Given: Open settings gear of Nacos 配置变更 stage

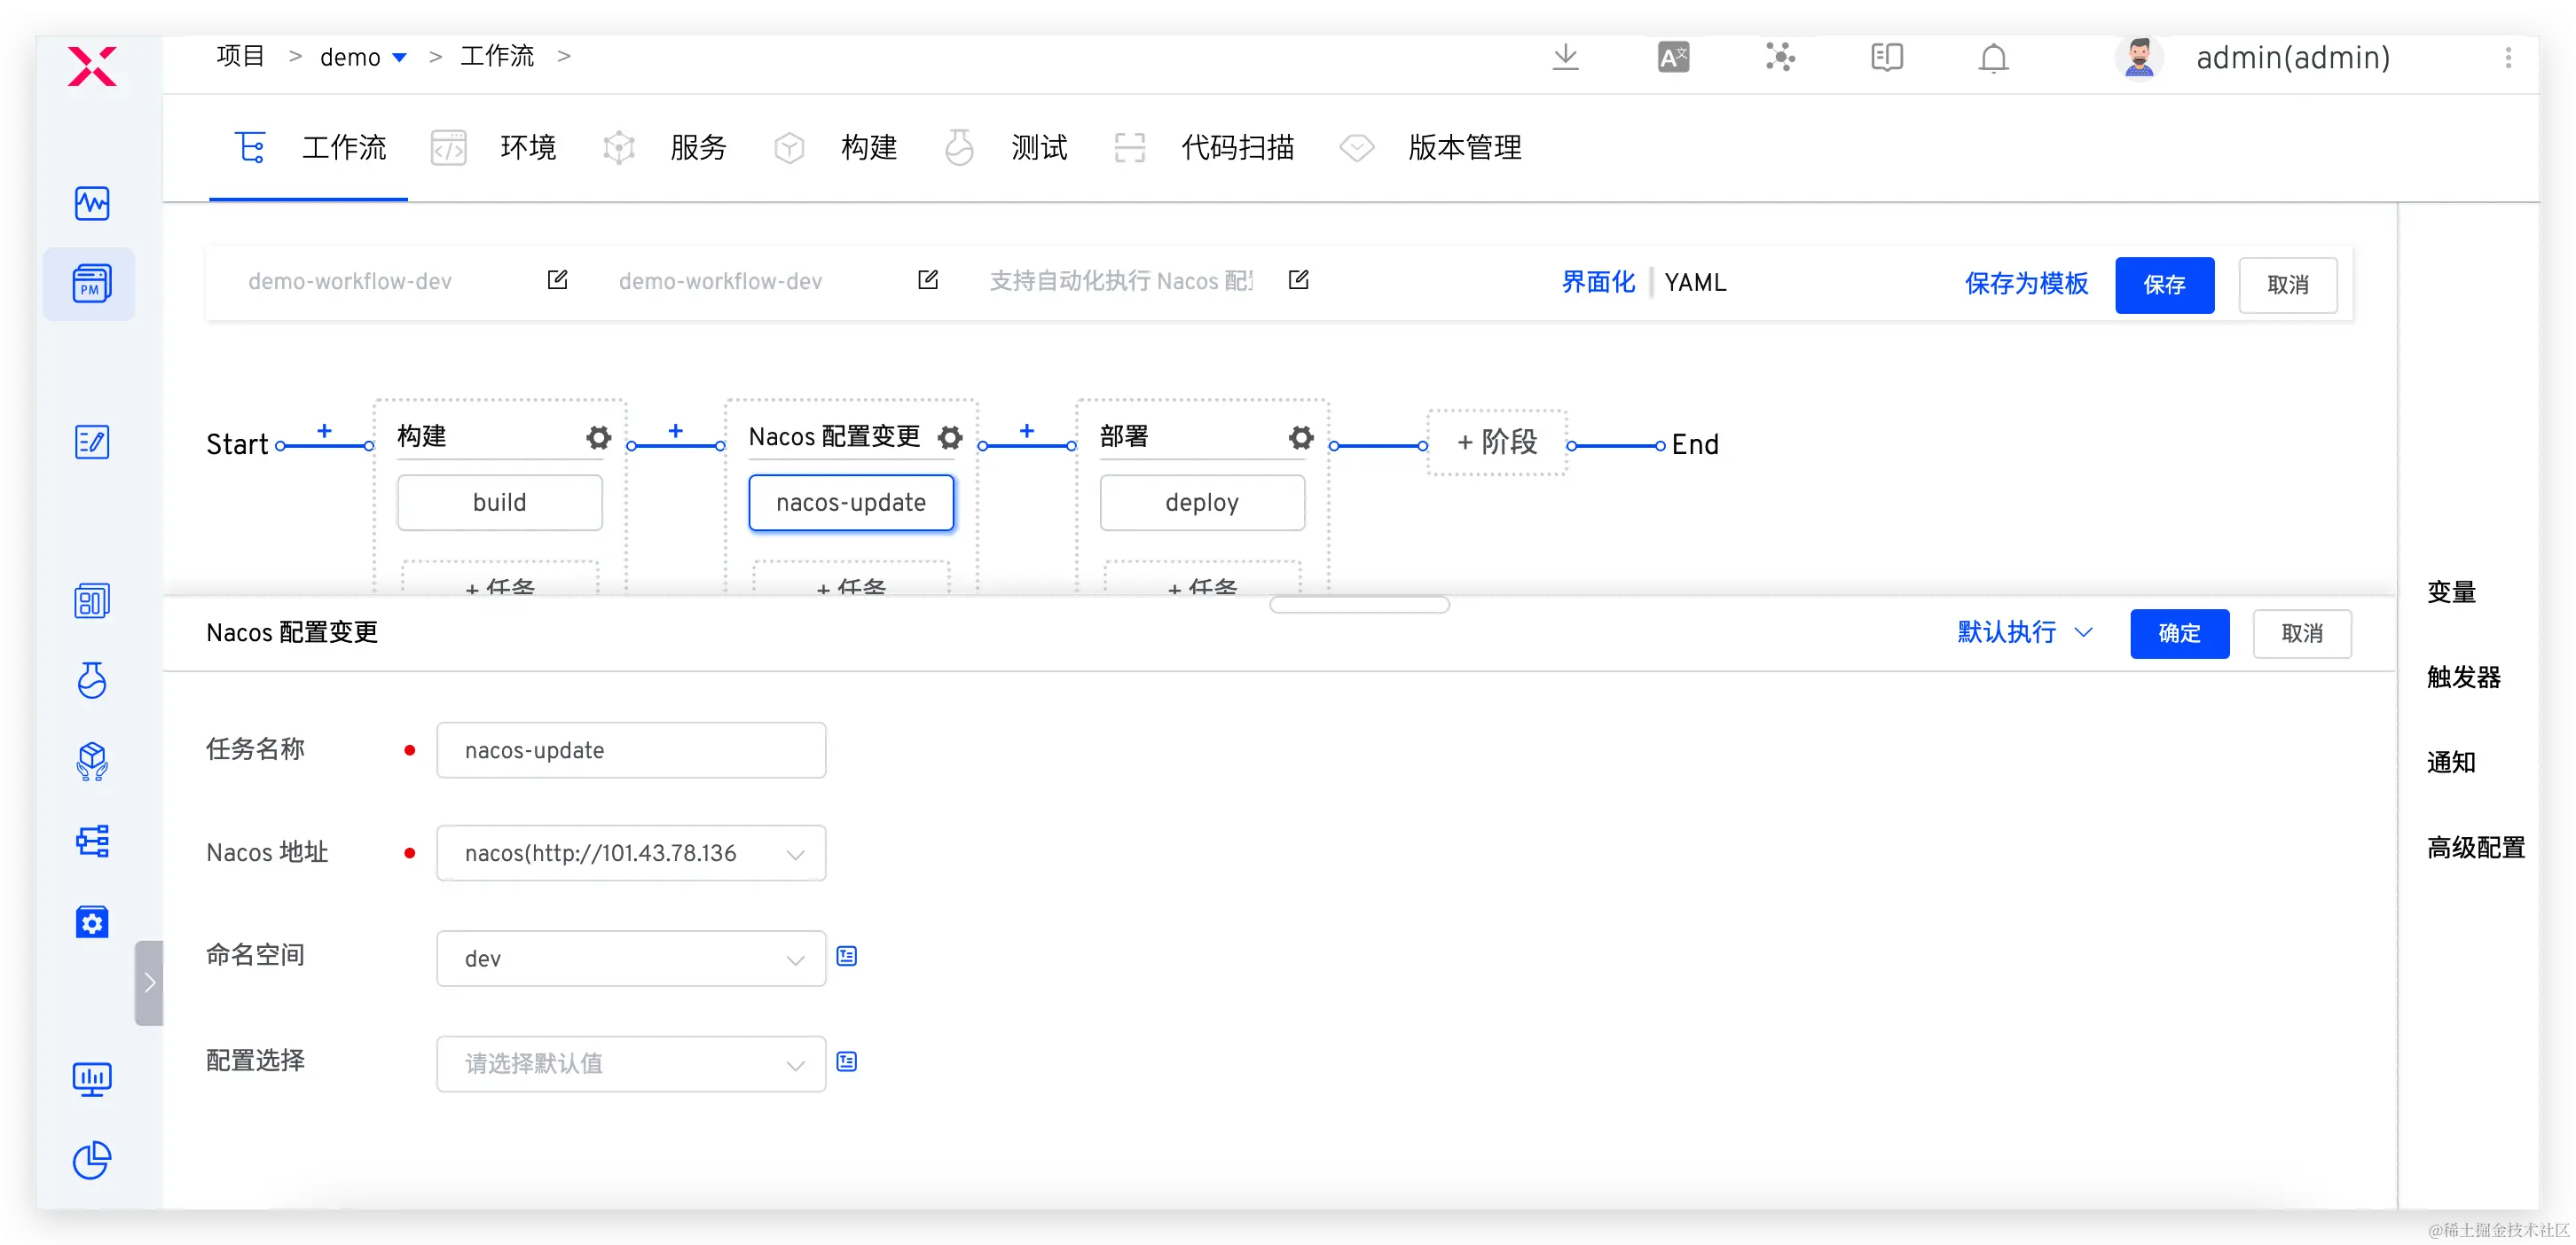Looking at the screenshot, I should 950,437.
